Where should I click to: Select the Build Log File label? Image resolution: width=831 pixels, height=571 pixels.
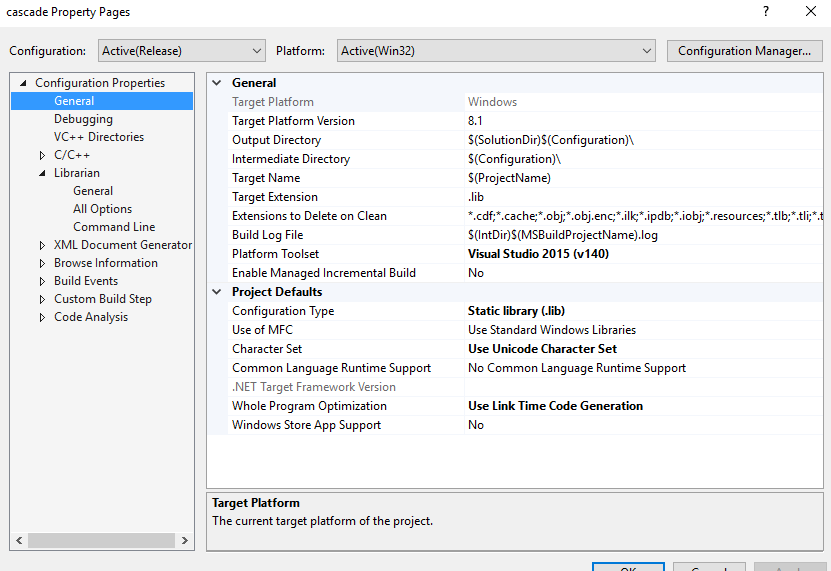(267, 235)
